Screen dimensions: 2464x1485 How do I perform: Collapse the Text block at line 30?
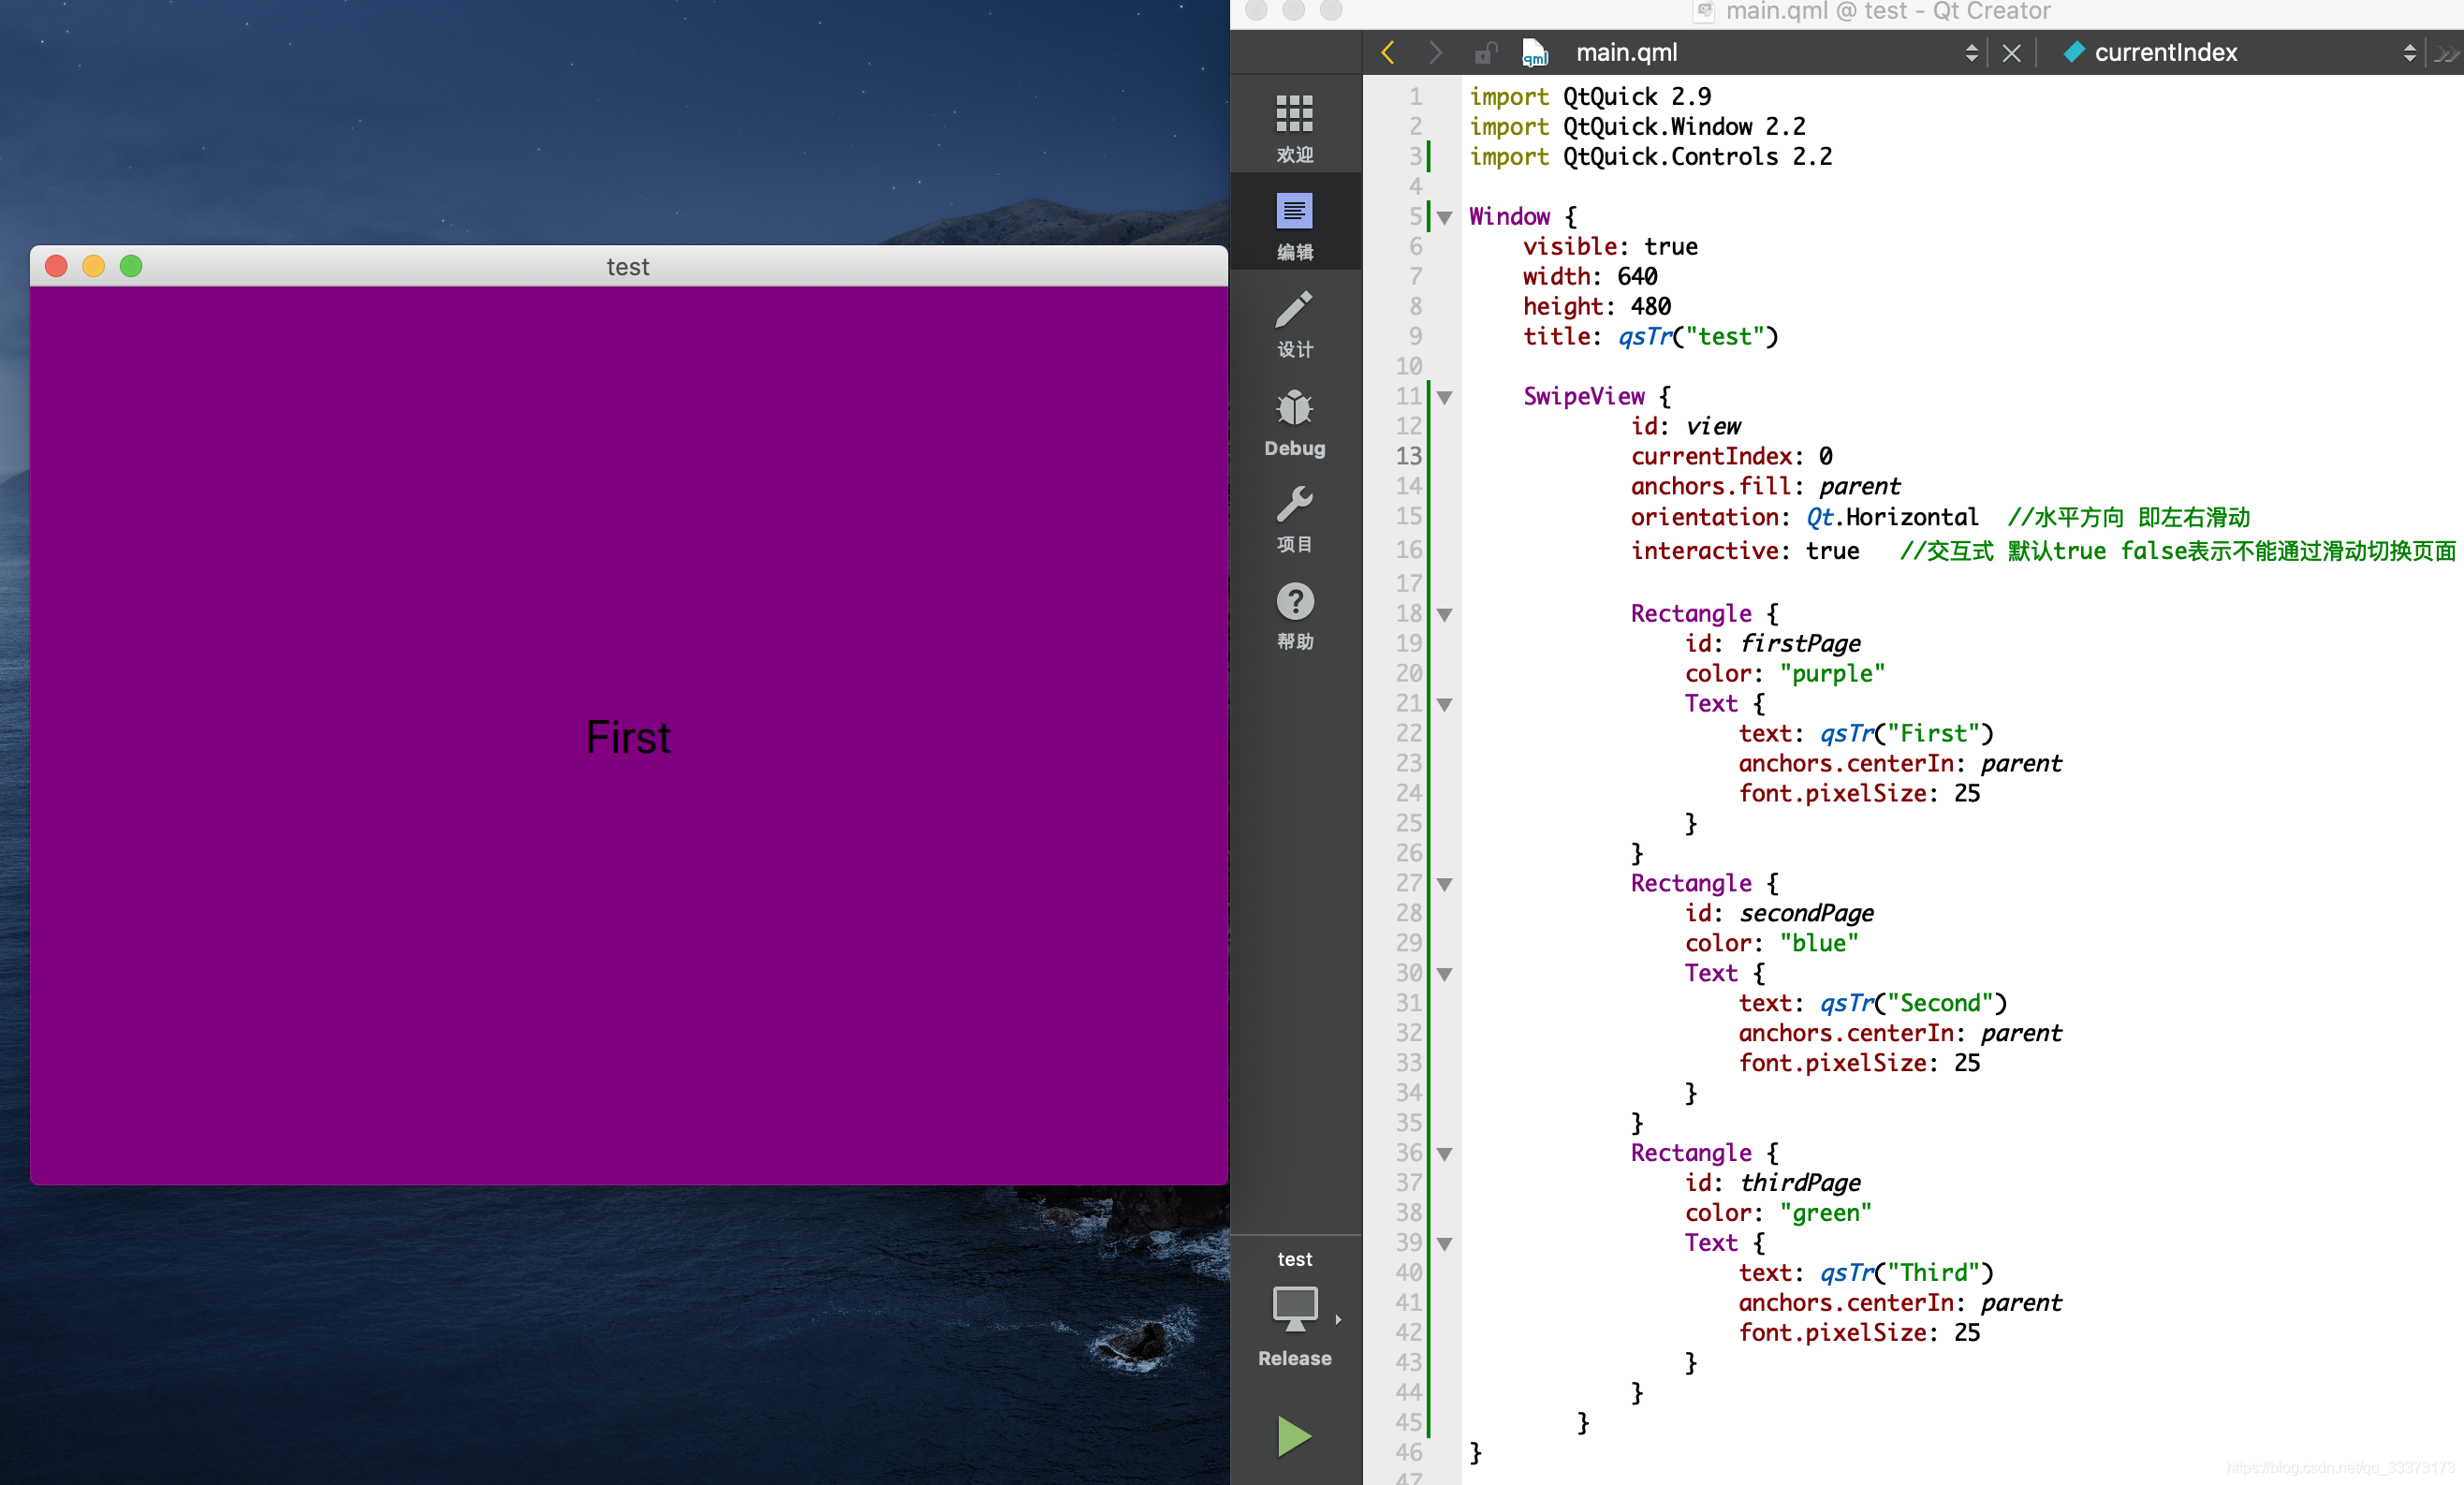point(1444,974)
